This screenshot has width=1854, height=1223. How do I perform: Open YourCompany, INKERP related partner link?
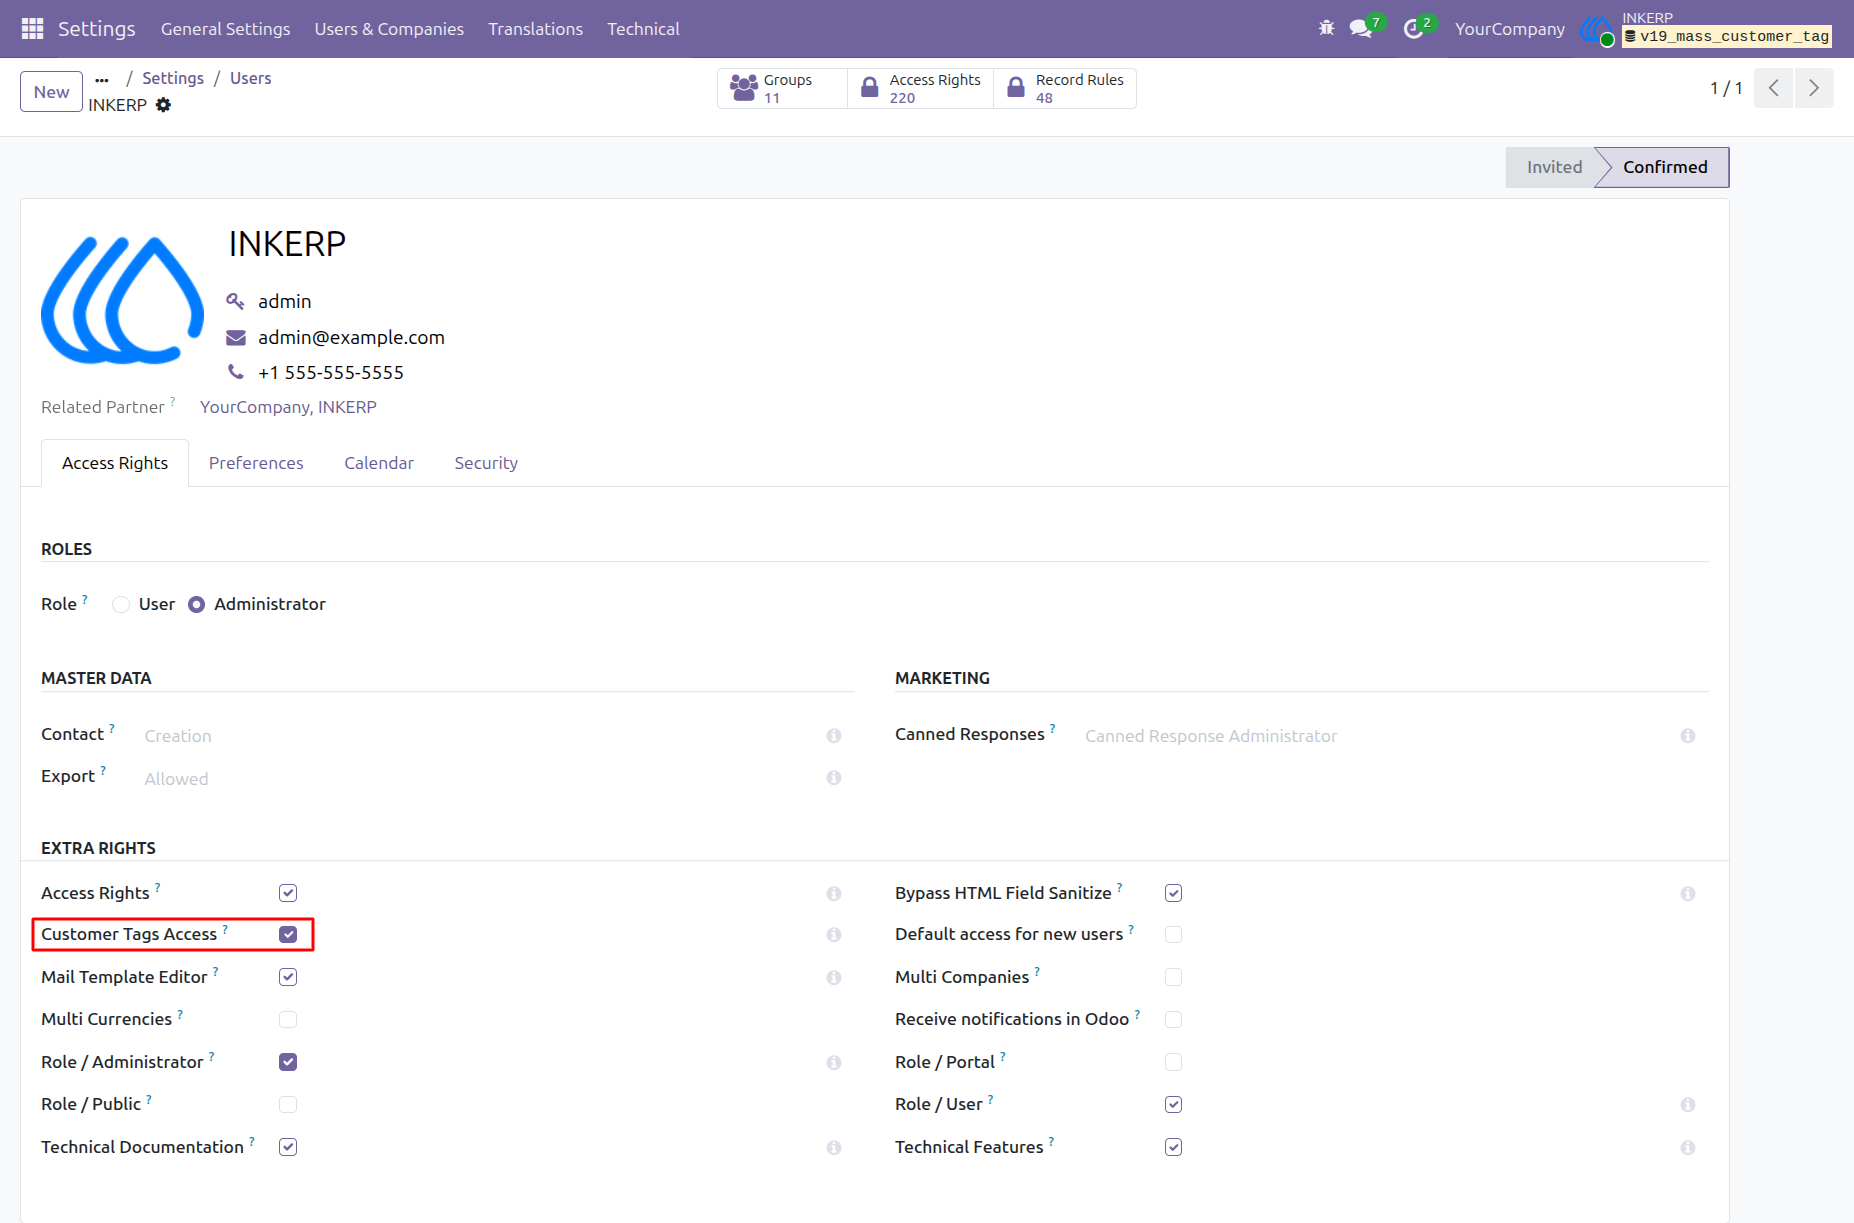tap(288, 407)
